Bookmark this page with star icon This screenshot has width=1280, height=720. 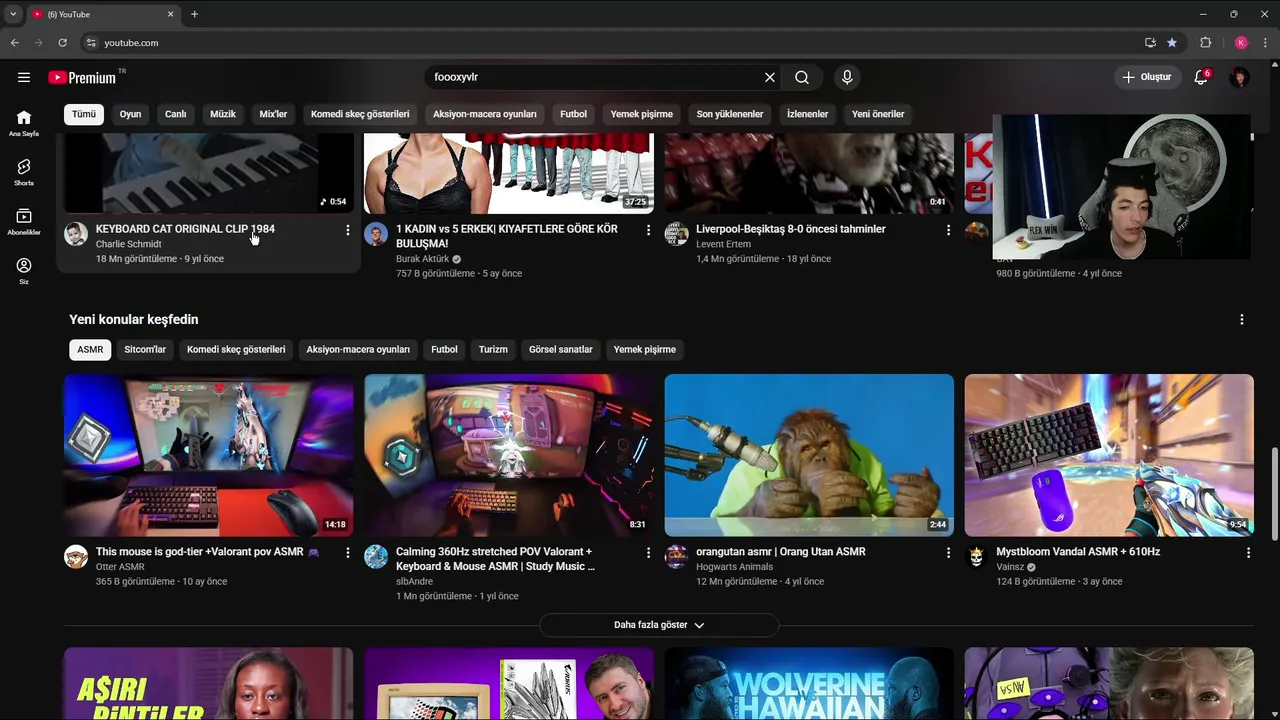(1172, 43)
